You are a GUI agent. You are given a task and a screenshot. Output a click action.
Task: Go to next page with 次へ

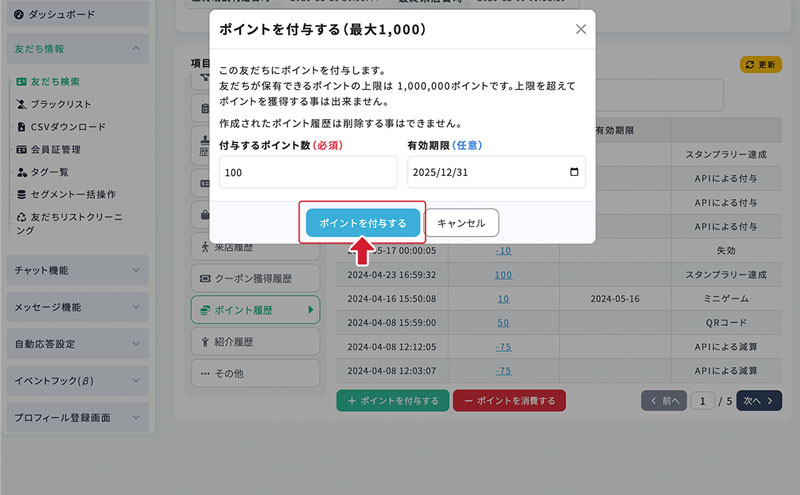[759, 401]
